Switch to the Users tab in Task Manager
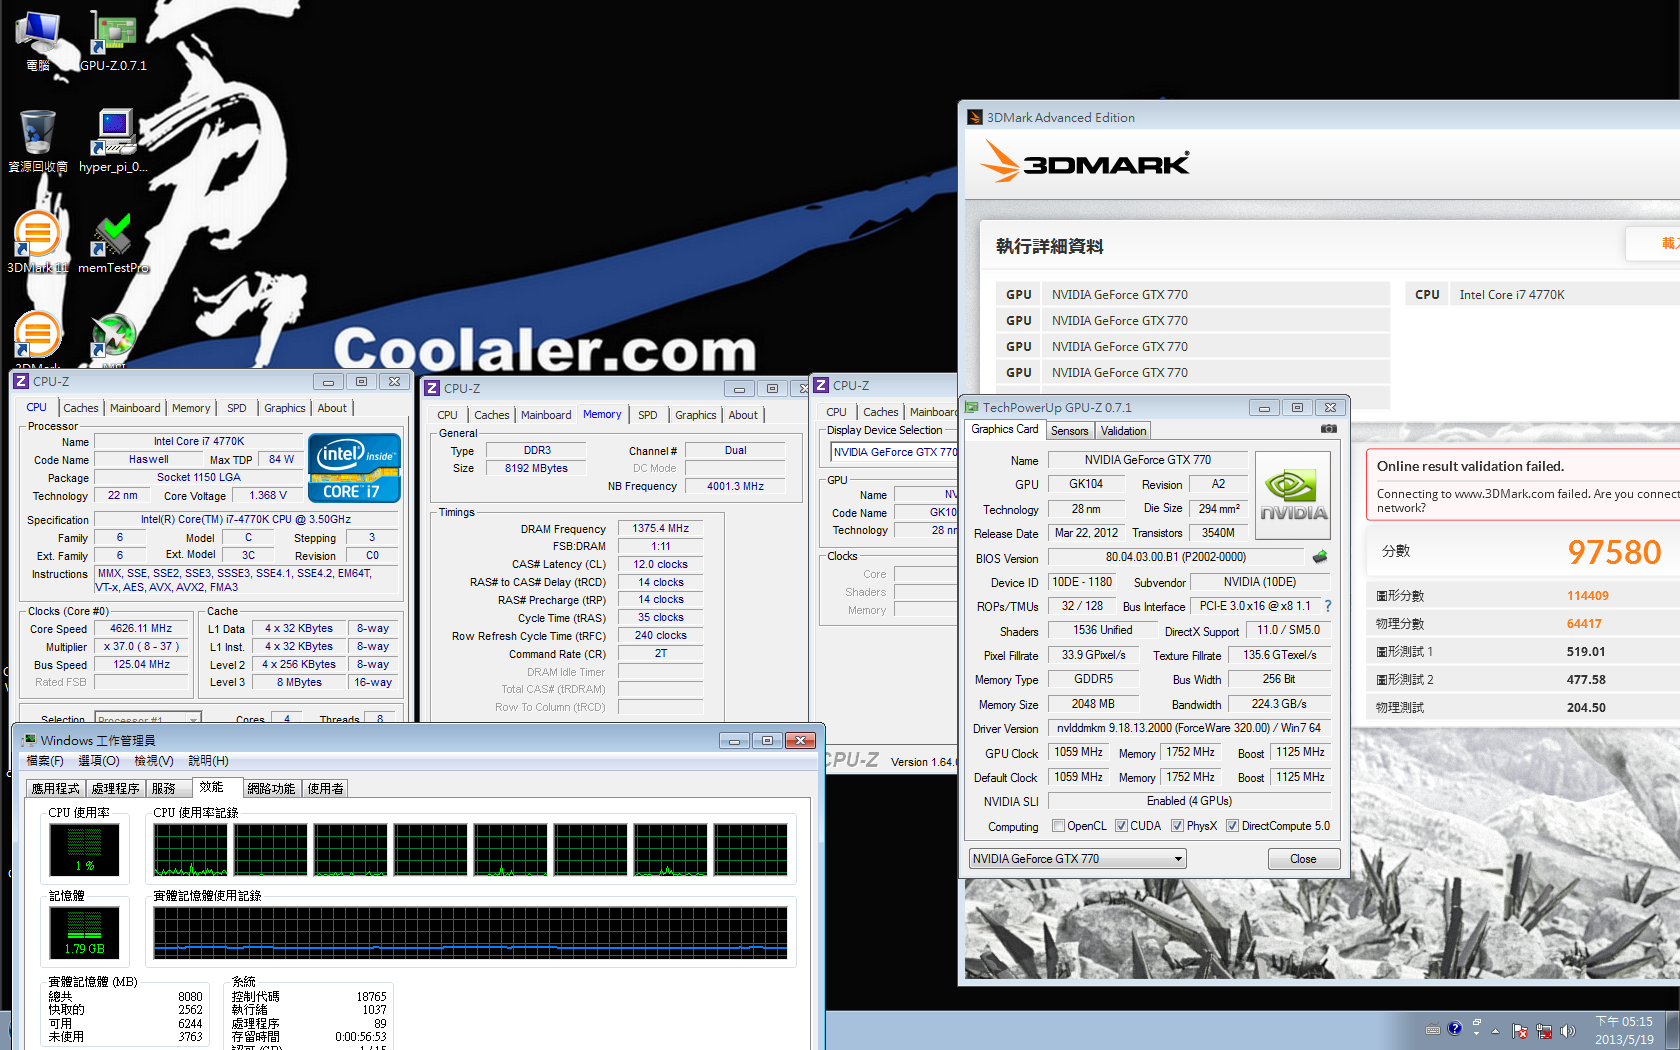Viewport: 1680px width, 1050px height. 325,788
